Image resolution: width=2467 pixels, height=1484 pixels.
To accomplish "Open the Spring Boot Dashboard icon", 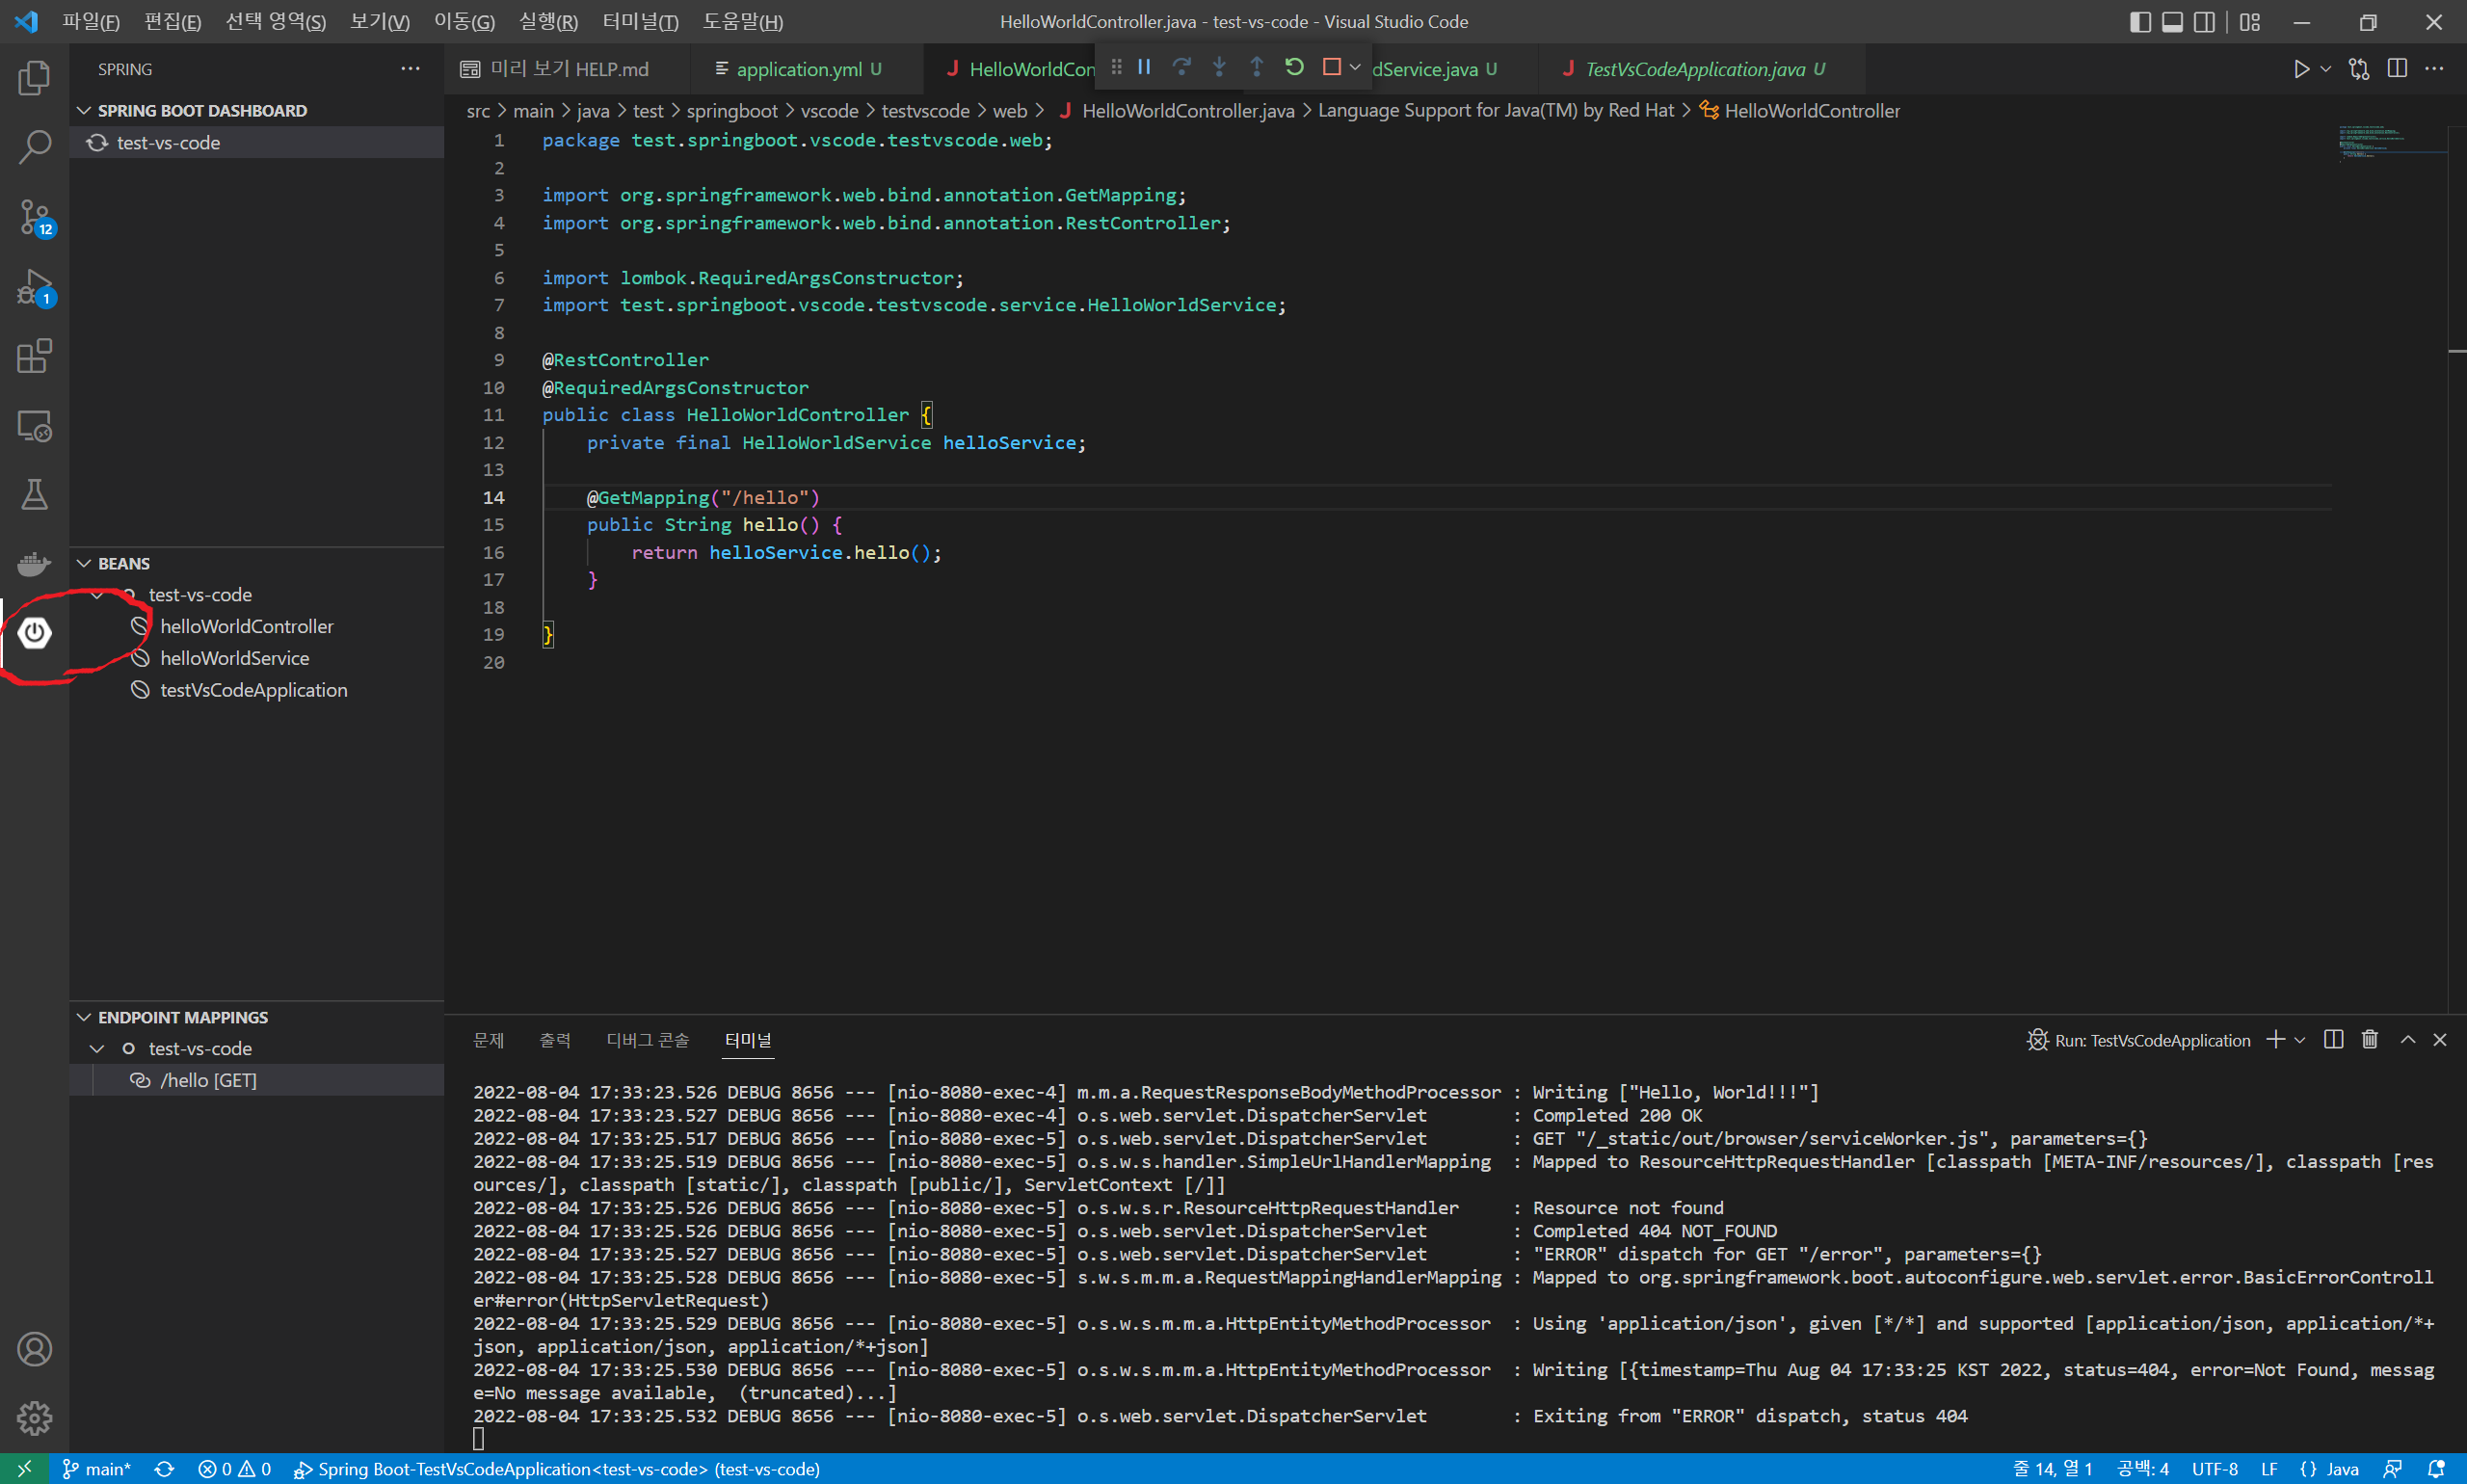I will [34, 633].
